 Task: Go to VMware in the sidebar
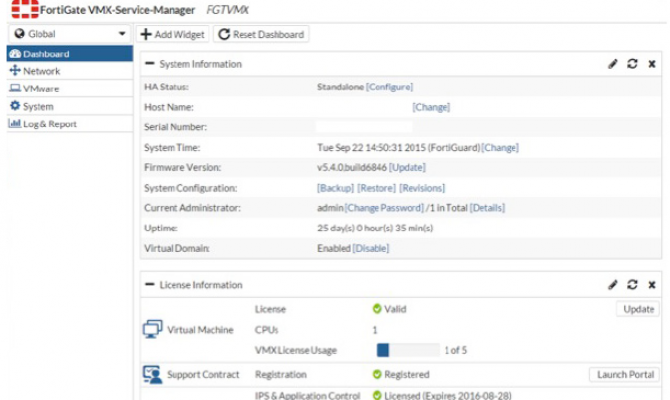(x=41, y=88)
